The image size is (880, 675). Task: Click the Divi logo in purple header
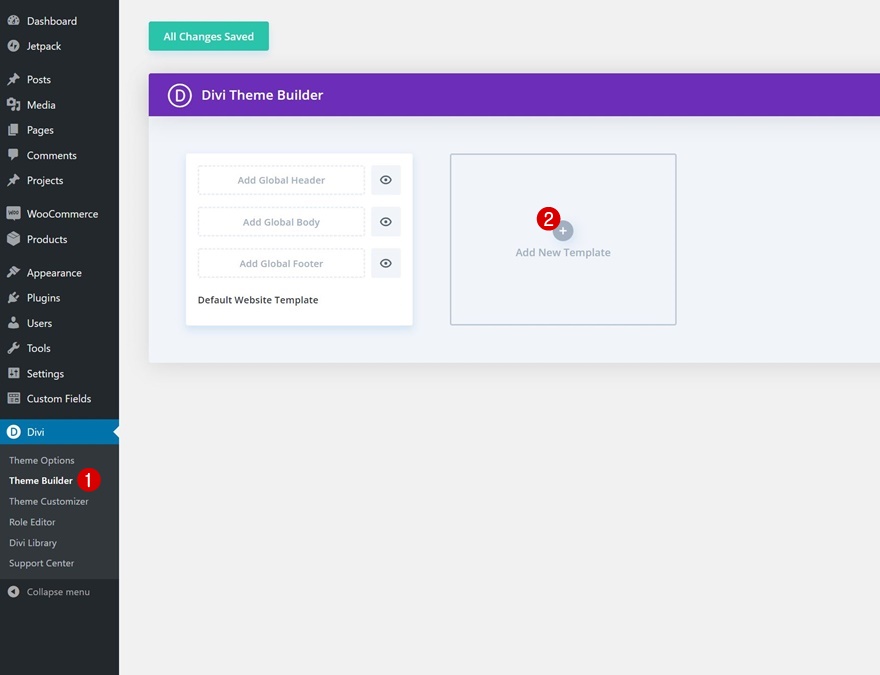coord(180,95)
